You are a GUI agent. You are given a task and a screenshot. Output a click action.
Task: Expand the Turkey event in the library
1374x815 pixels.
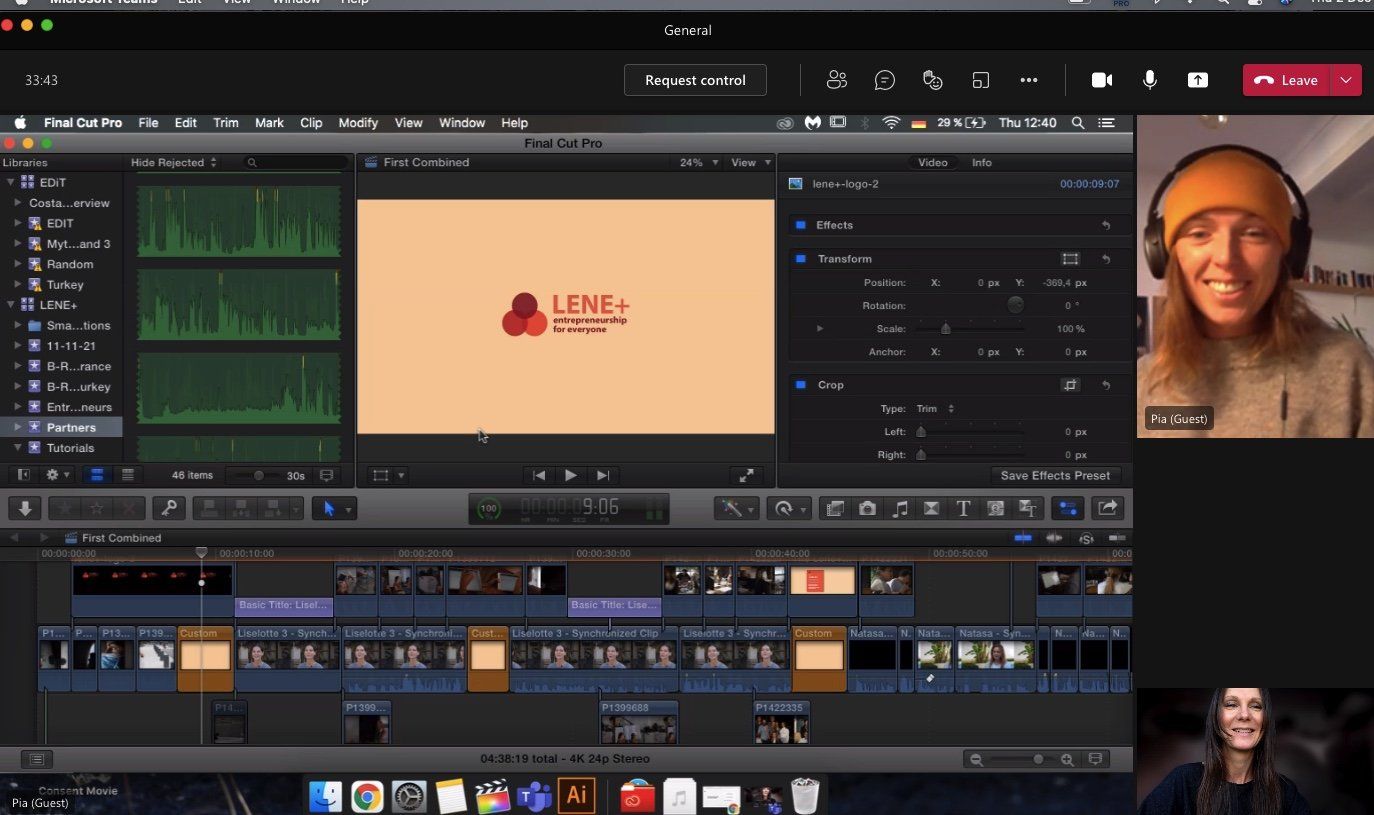(17, 284)
